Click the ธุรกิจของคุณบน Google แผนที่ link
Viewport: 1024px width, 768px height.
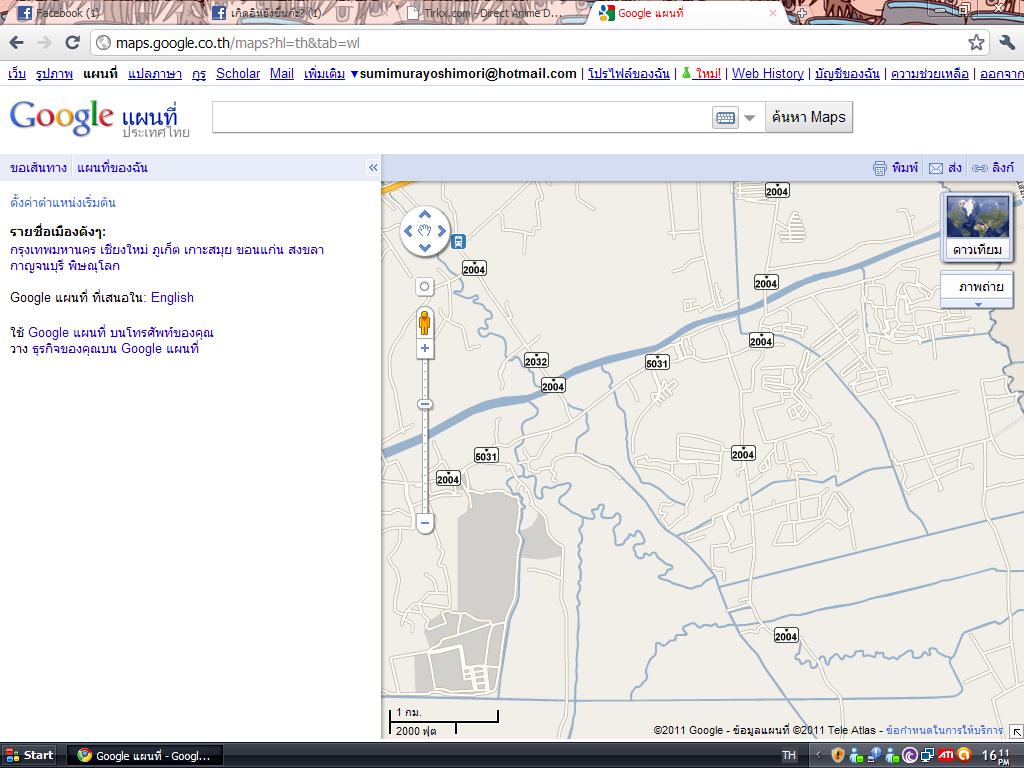tap(115, 349)
